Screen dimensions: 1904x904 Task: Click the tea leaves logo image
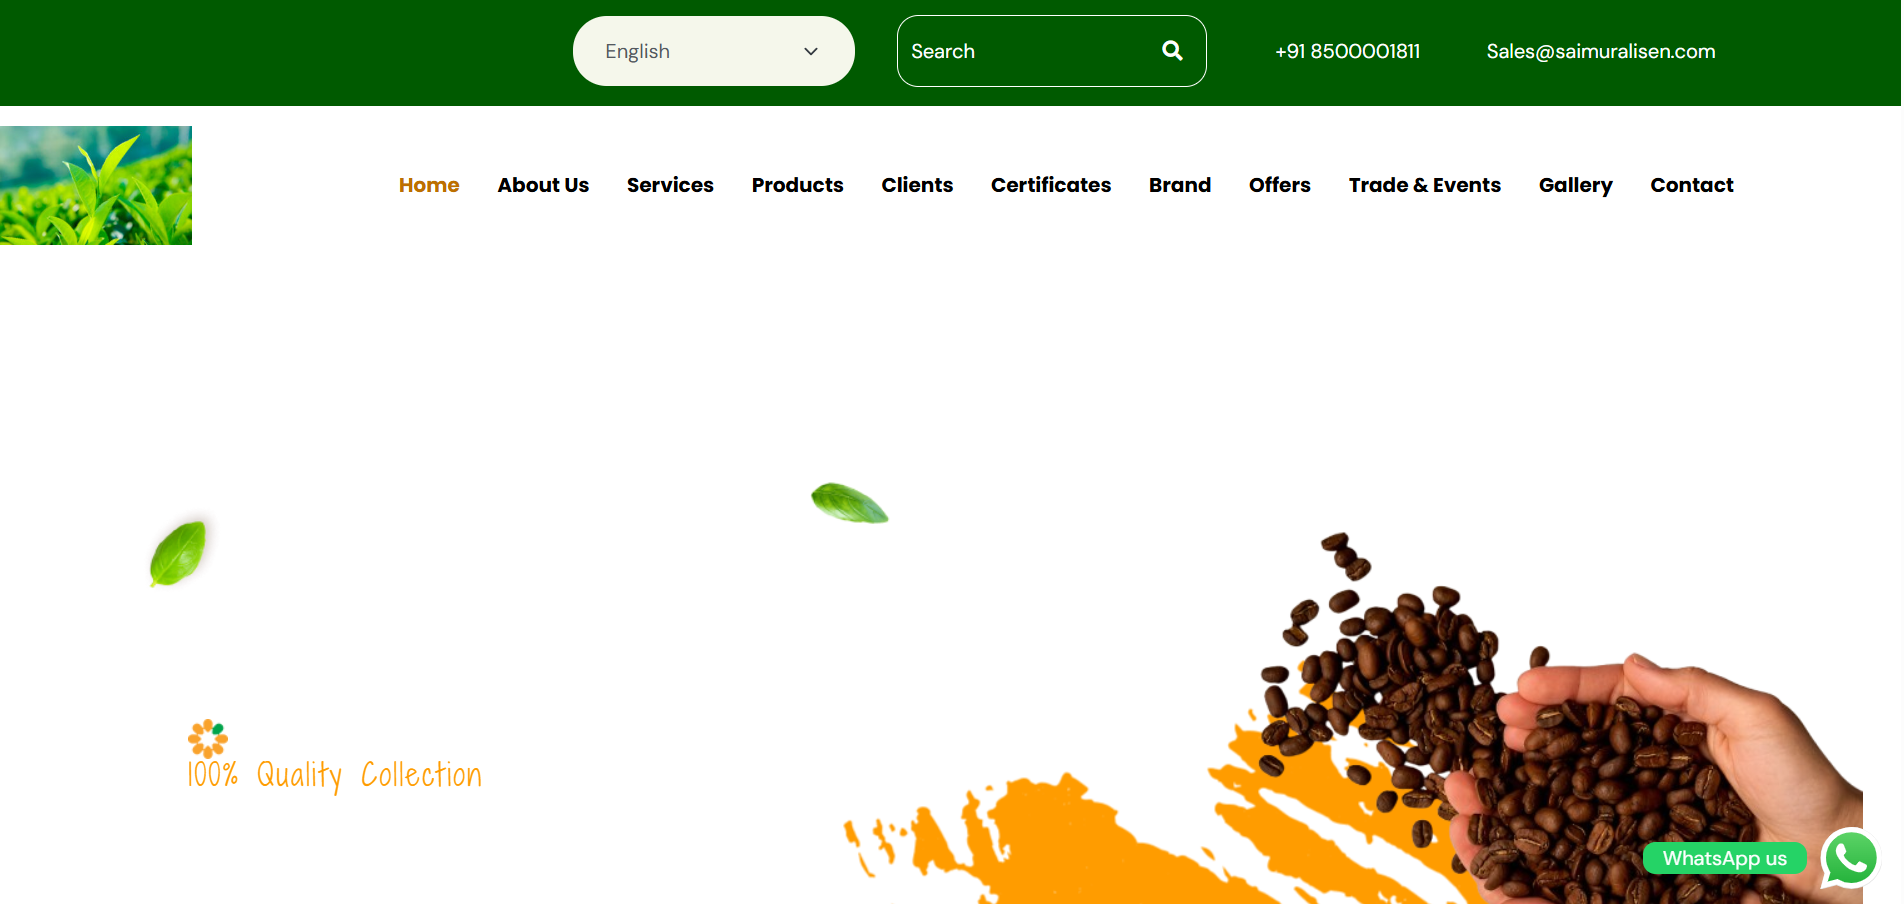[96, 185]
